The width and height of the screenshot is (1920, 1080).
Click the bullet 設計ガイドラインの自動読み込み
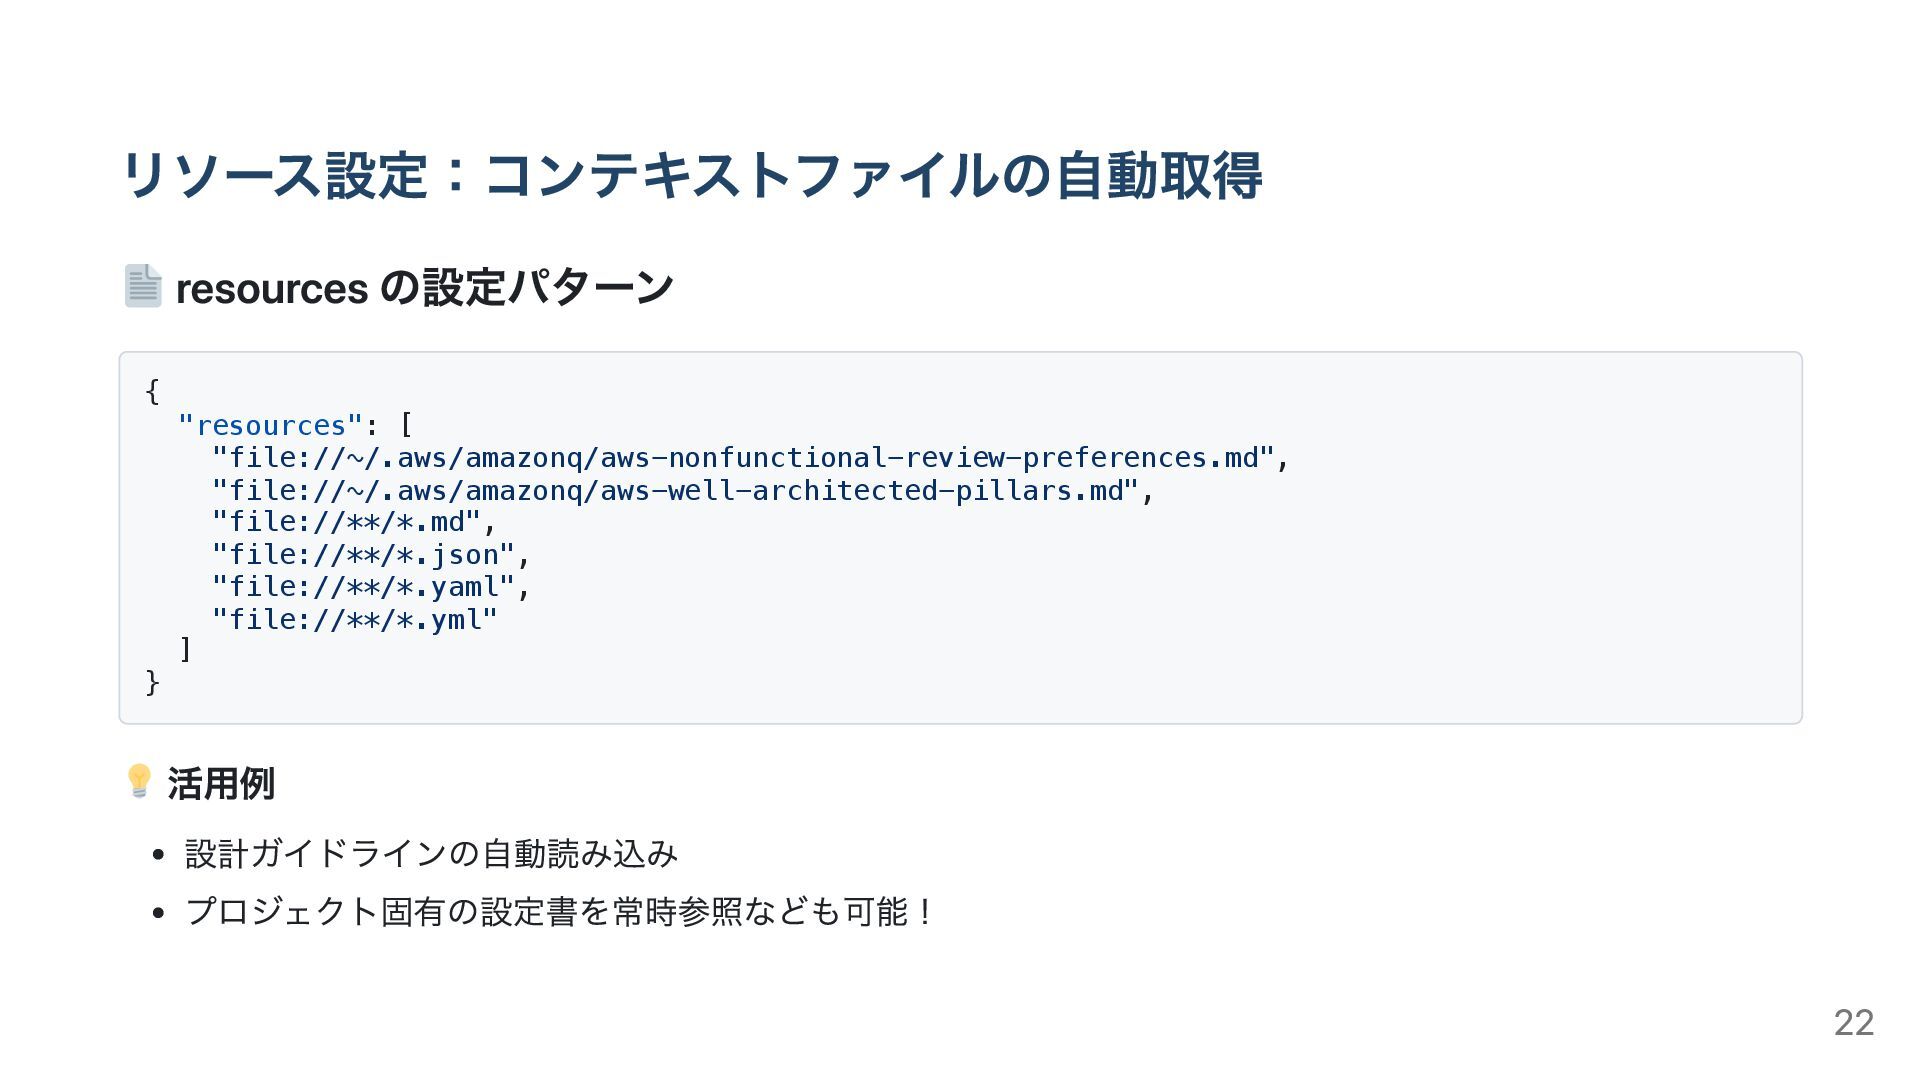click(431, 853)
